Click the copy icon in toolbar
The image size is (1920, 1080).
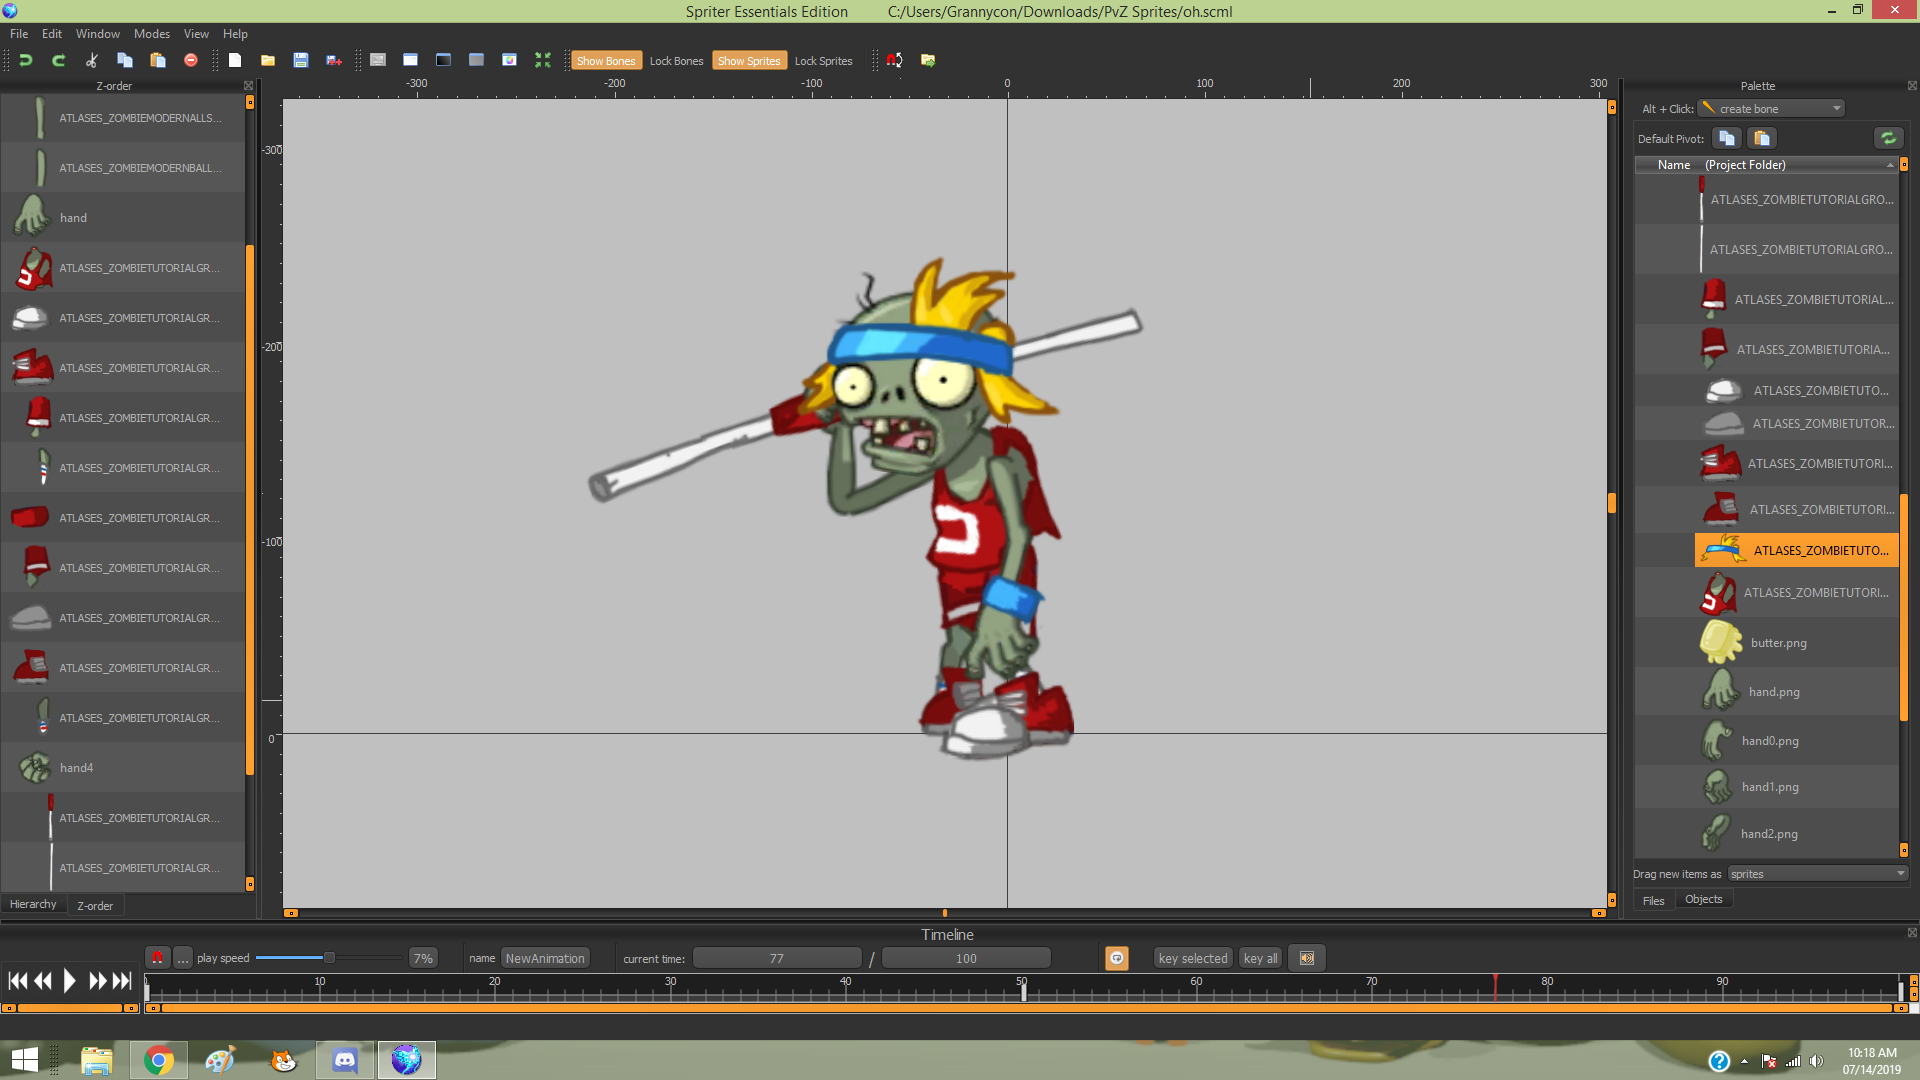click(125, 60)
